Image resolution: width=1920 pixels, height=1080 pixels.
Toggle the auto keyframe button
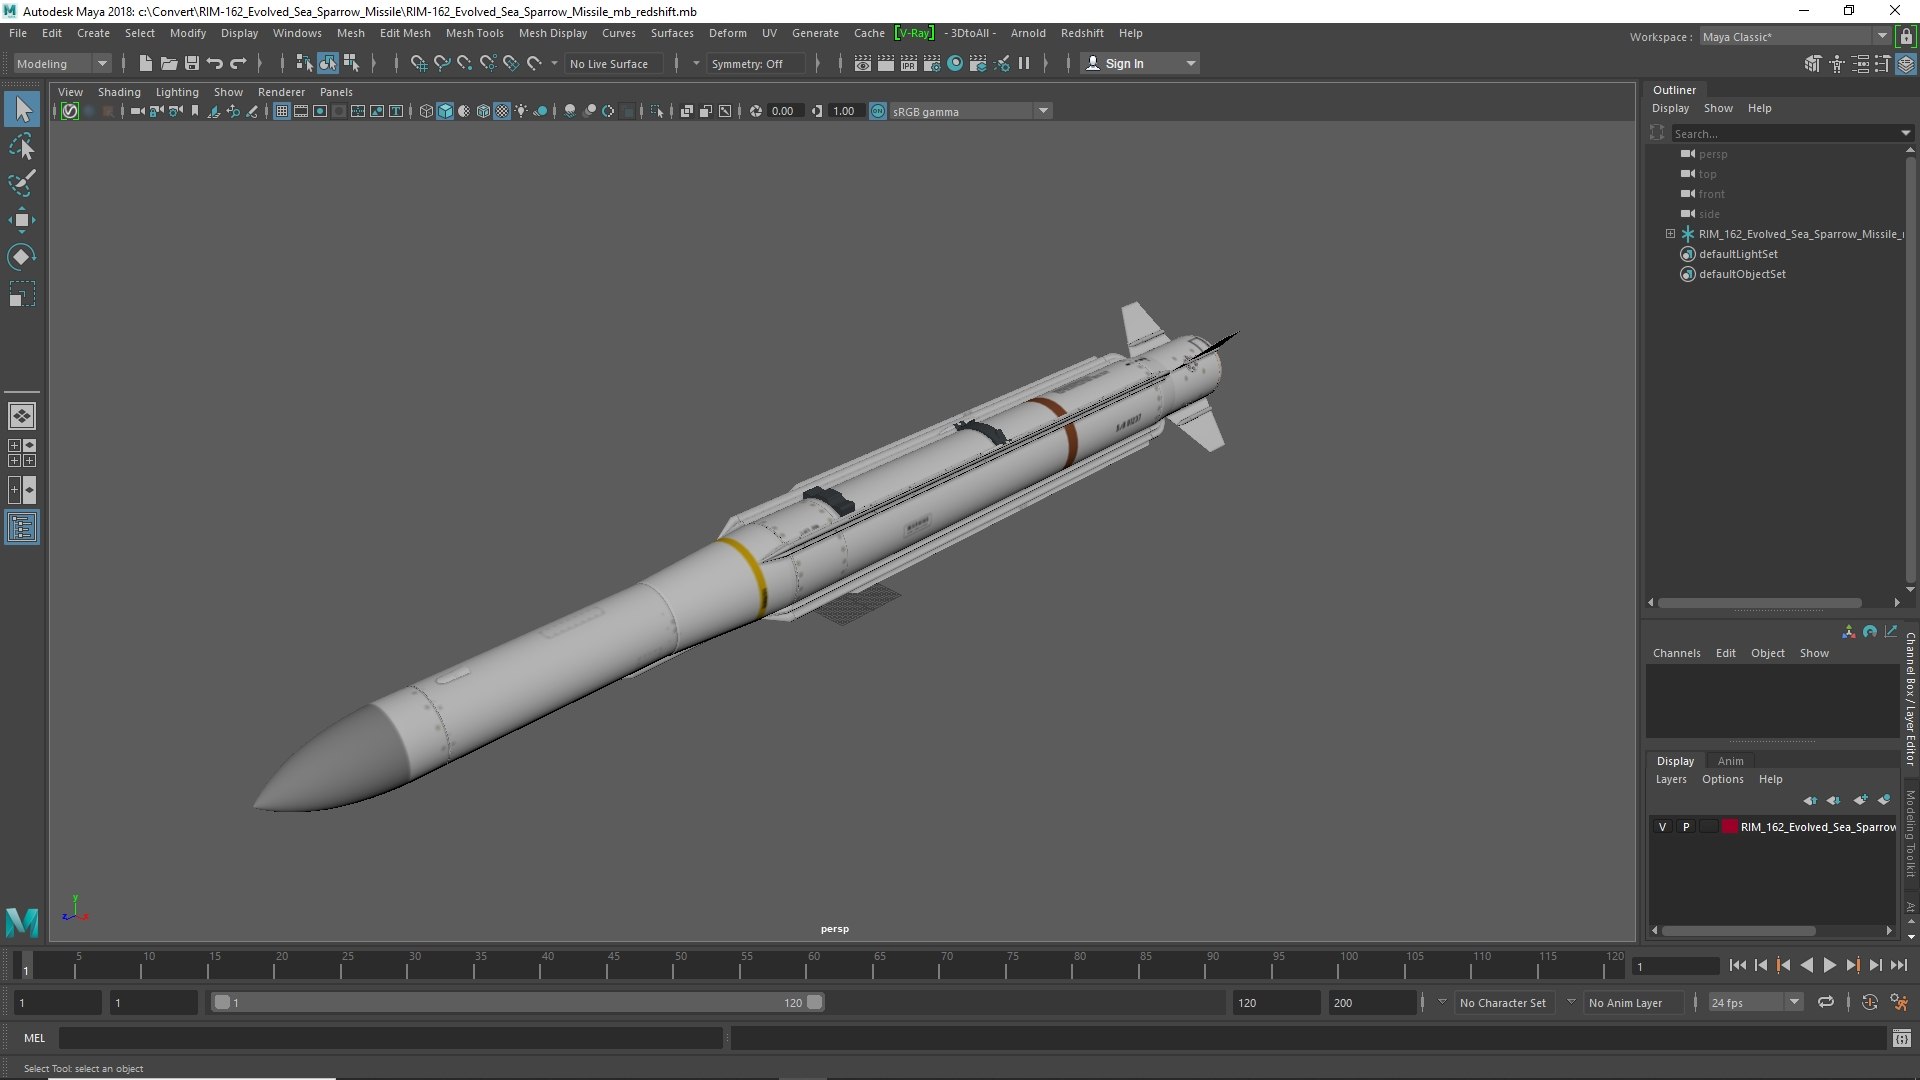(x=1869, y=1002)
